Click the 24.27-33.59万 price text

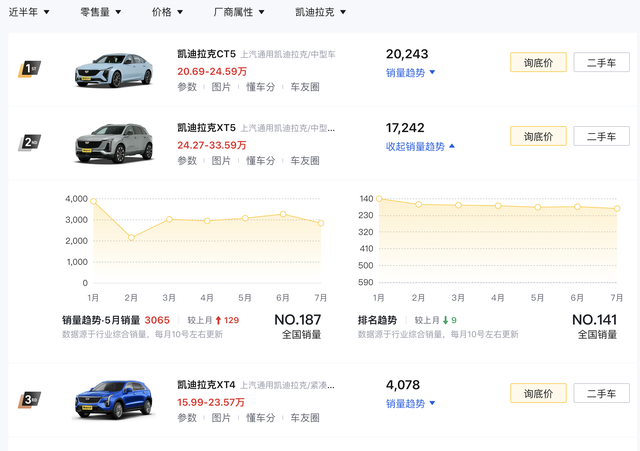(211, 145)
